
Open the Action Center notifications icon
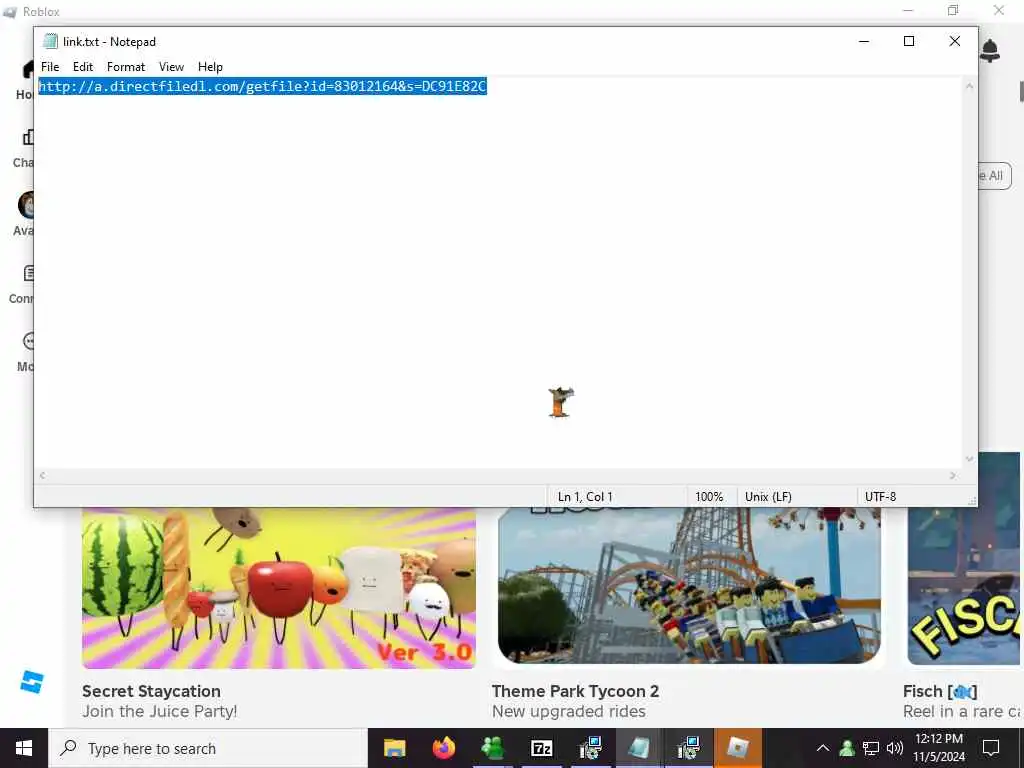(991, 748)
